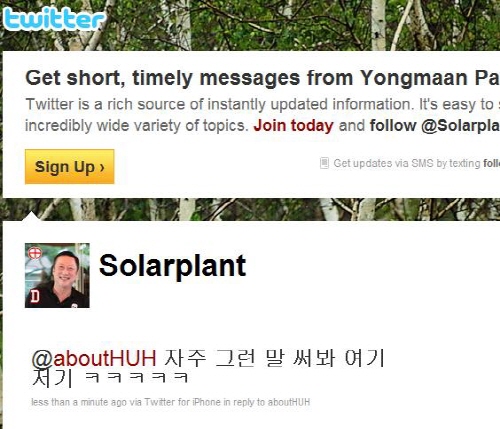Click the SMS phone icon

coord(324,163)
